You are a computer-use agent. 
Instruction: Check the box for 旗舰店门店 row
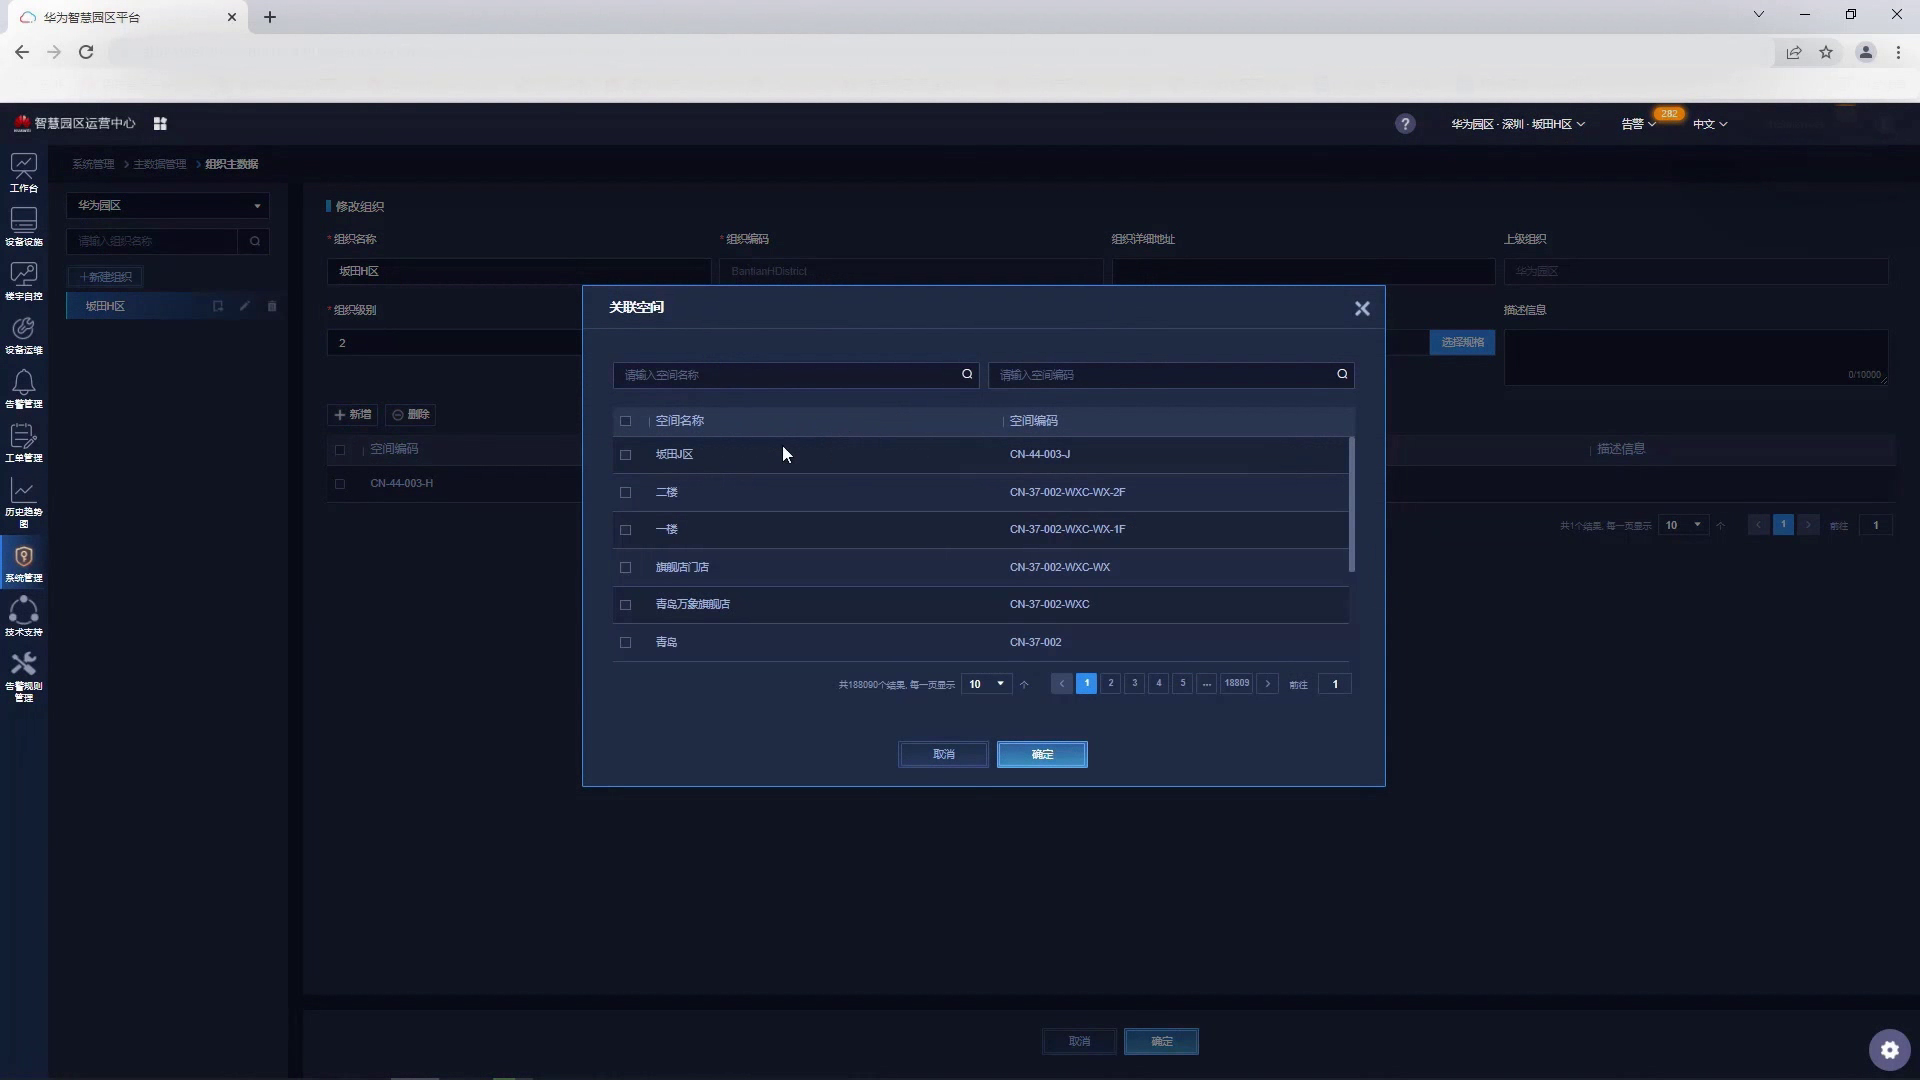coord(626,568)
